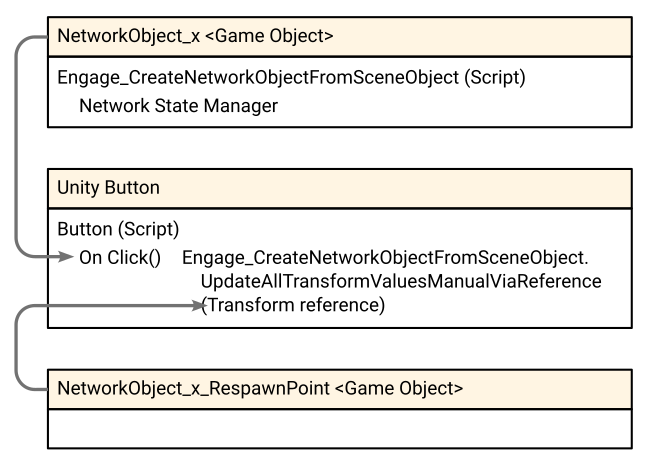Click the connector line leaving RespawnPoint header
The height and width of the screenshot is (465, 646).
(x=30, y=386)
